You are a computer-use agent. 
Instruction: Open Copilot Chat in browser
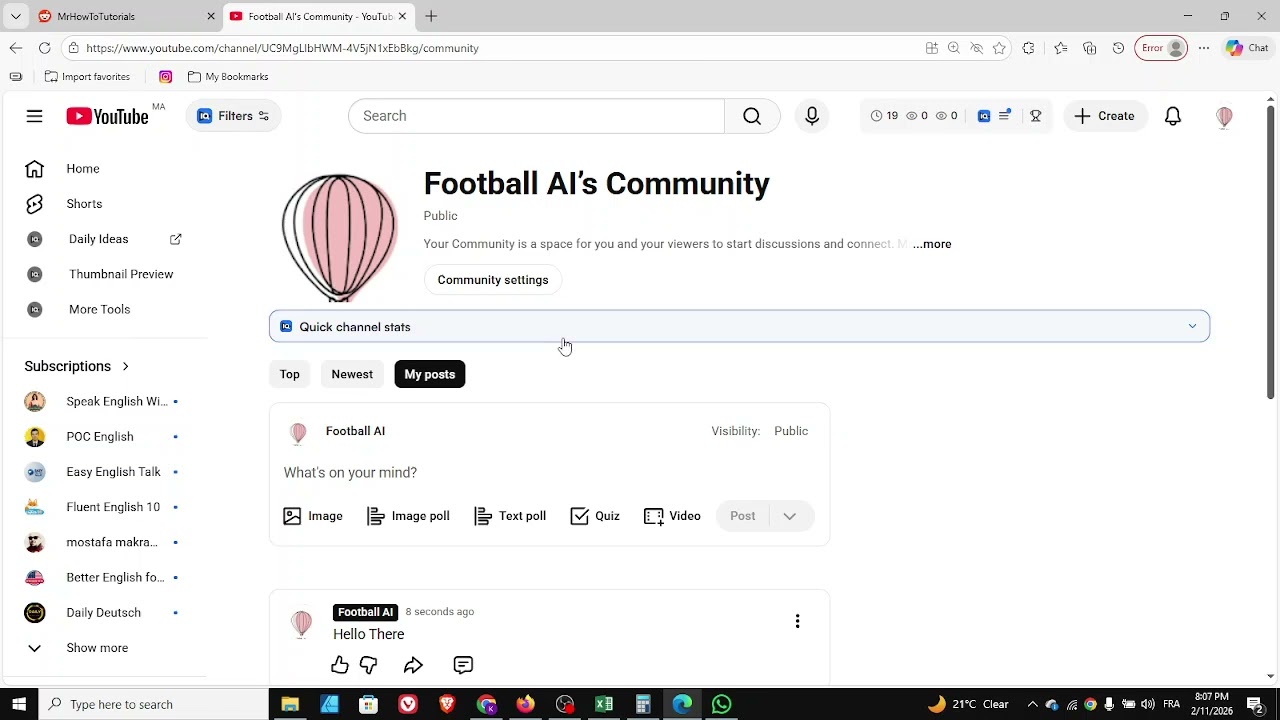pyautogui.click(x=1247, y=48)
